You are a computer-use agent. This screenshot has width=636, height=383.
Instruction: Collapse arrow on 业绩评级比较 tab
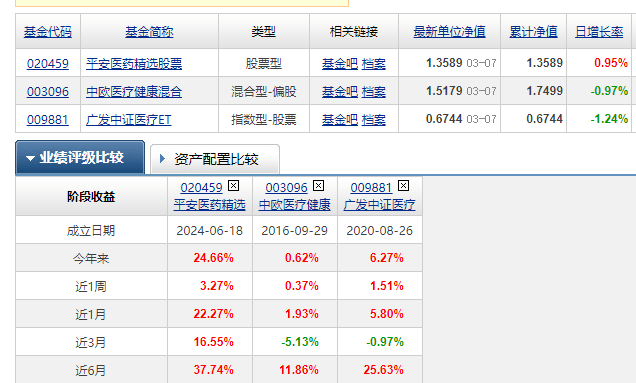pyautogui.click(x=30, y=158)
